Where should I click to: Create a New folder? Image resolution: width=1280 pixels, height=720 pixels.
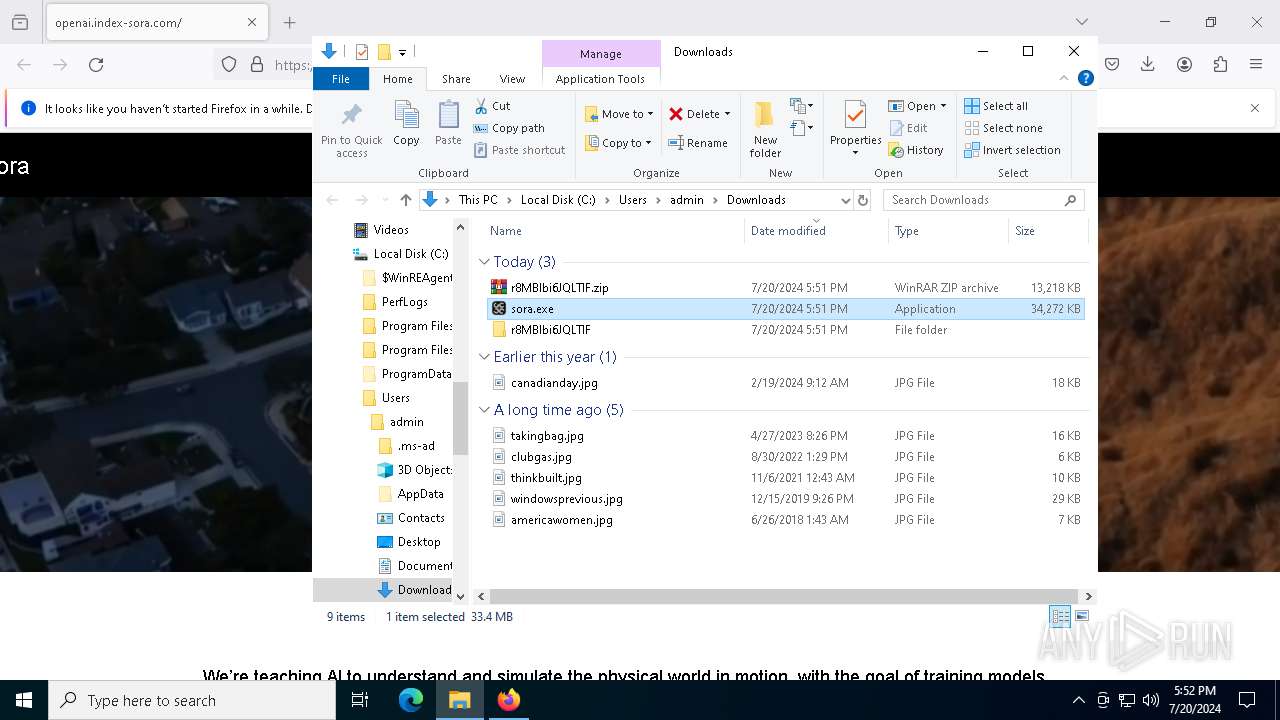[x=765, y=128]
